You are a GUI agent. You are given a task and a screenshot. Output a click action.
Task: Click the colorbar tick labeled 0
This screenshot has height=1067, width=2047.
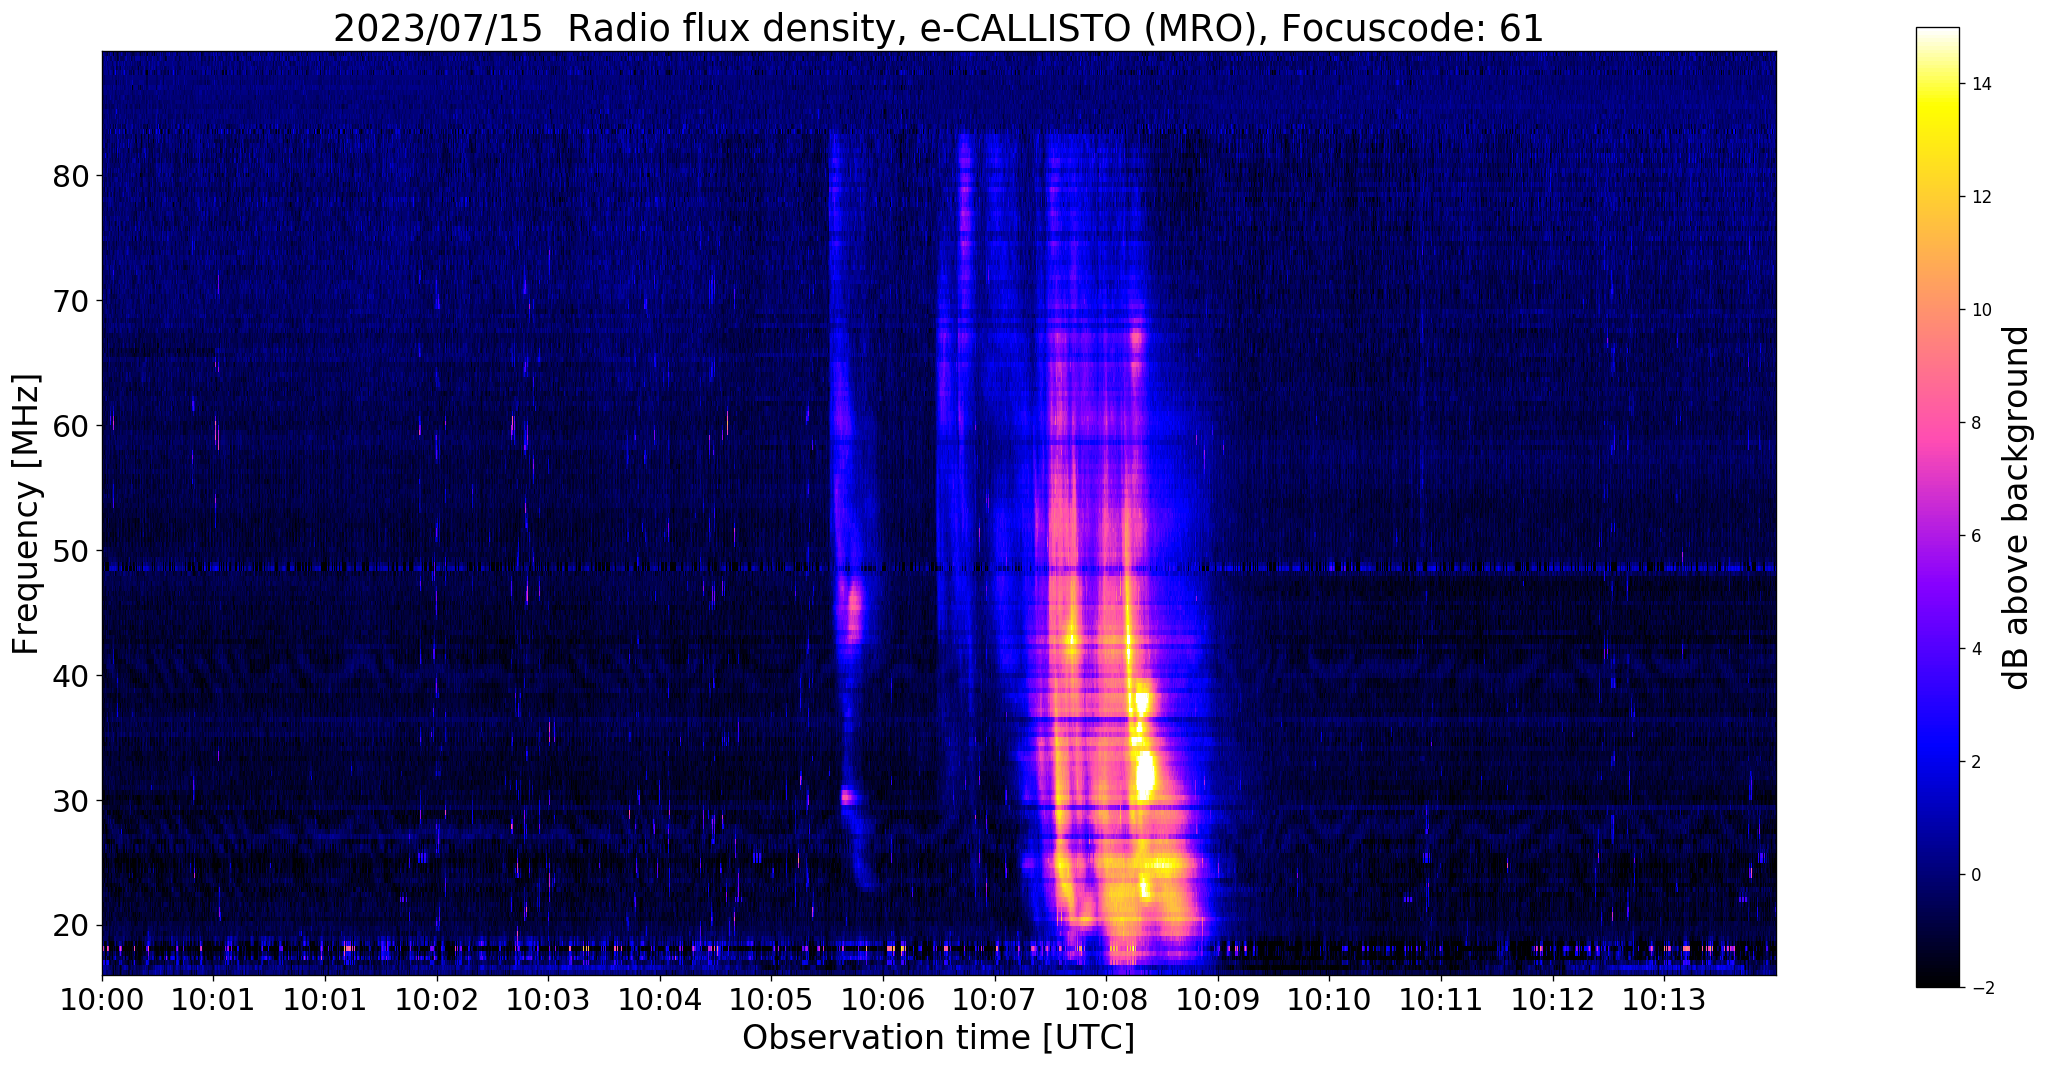(1975, 875)
